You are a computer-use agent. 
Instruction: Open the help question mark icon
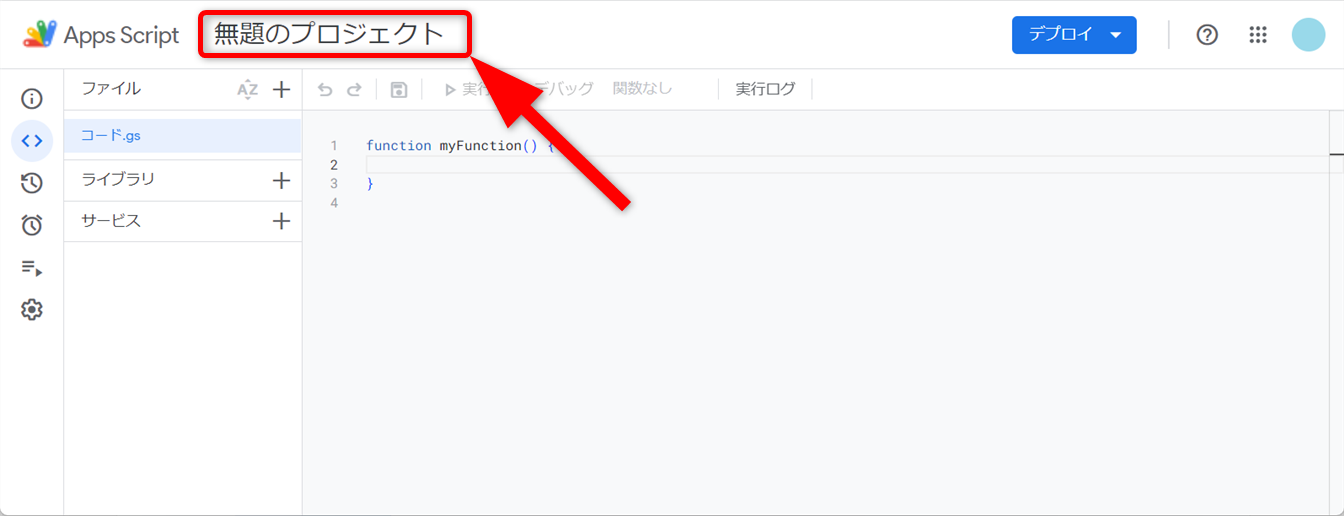[x=1207, y=35]
